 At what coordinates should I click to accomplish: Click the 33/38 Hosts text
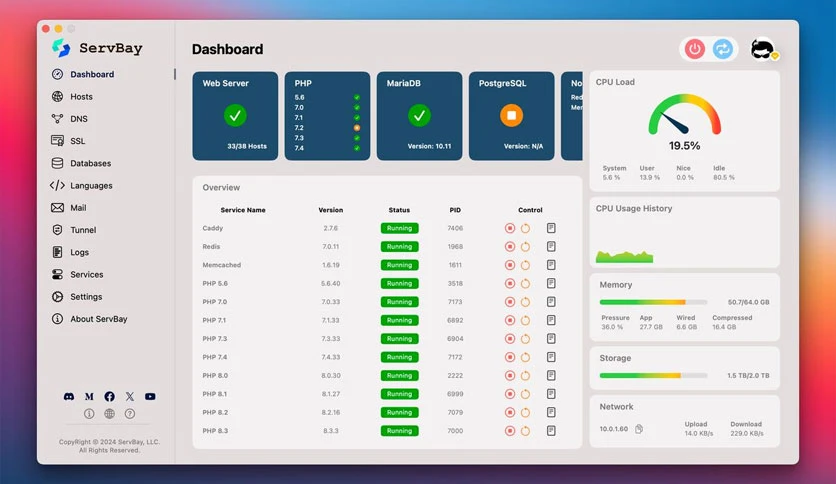tap(247, 146)
